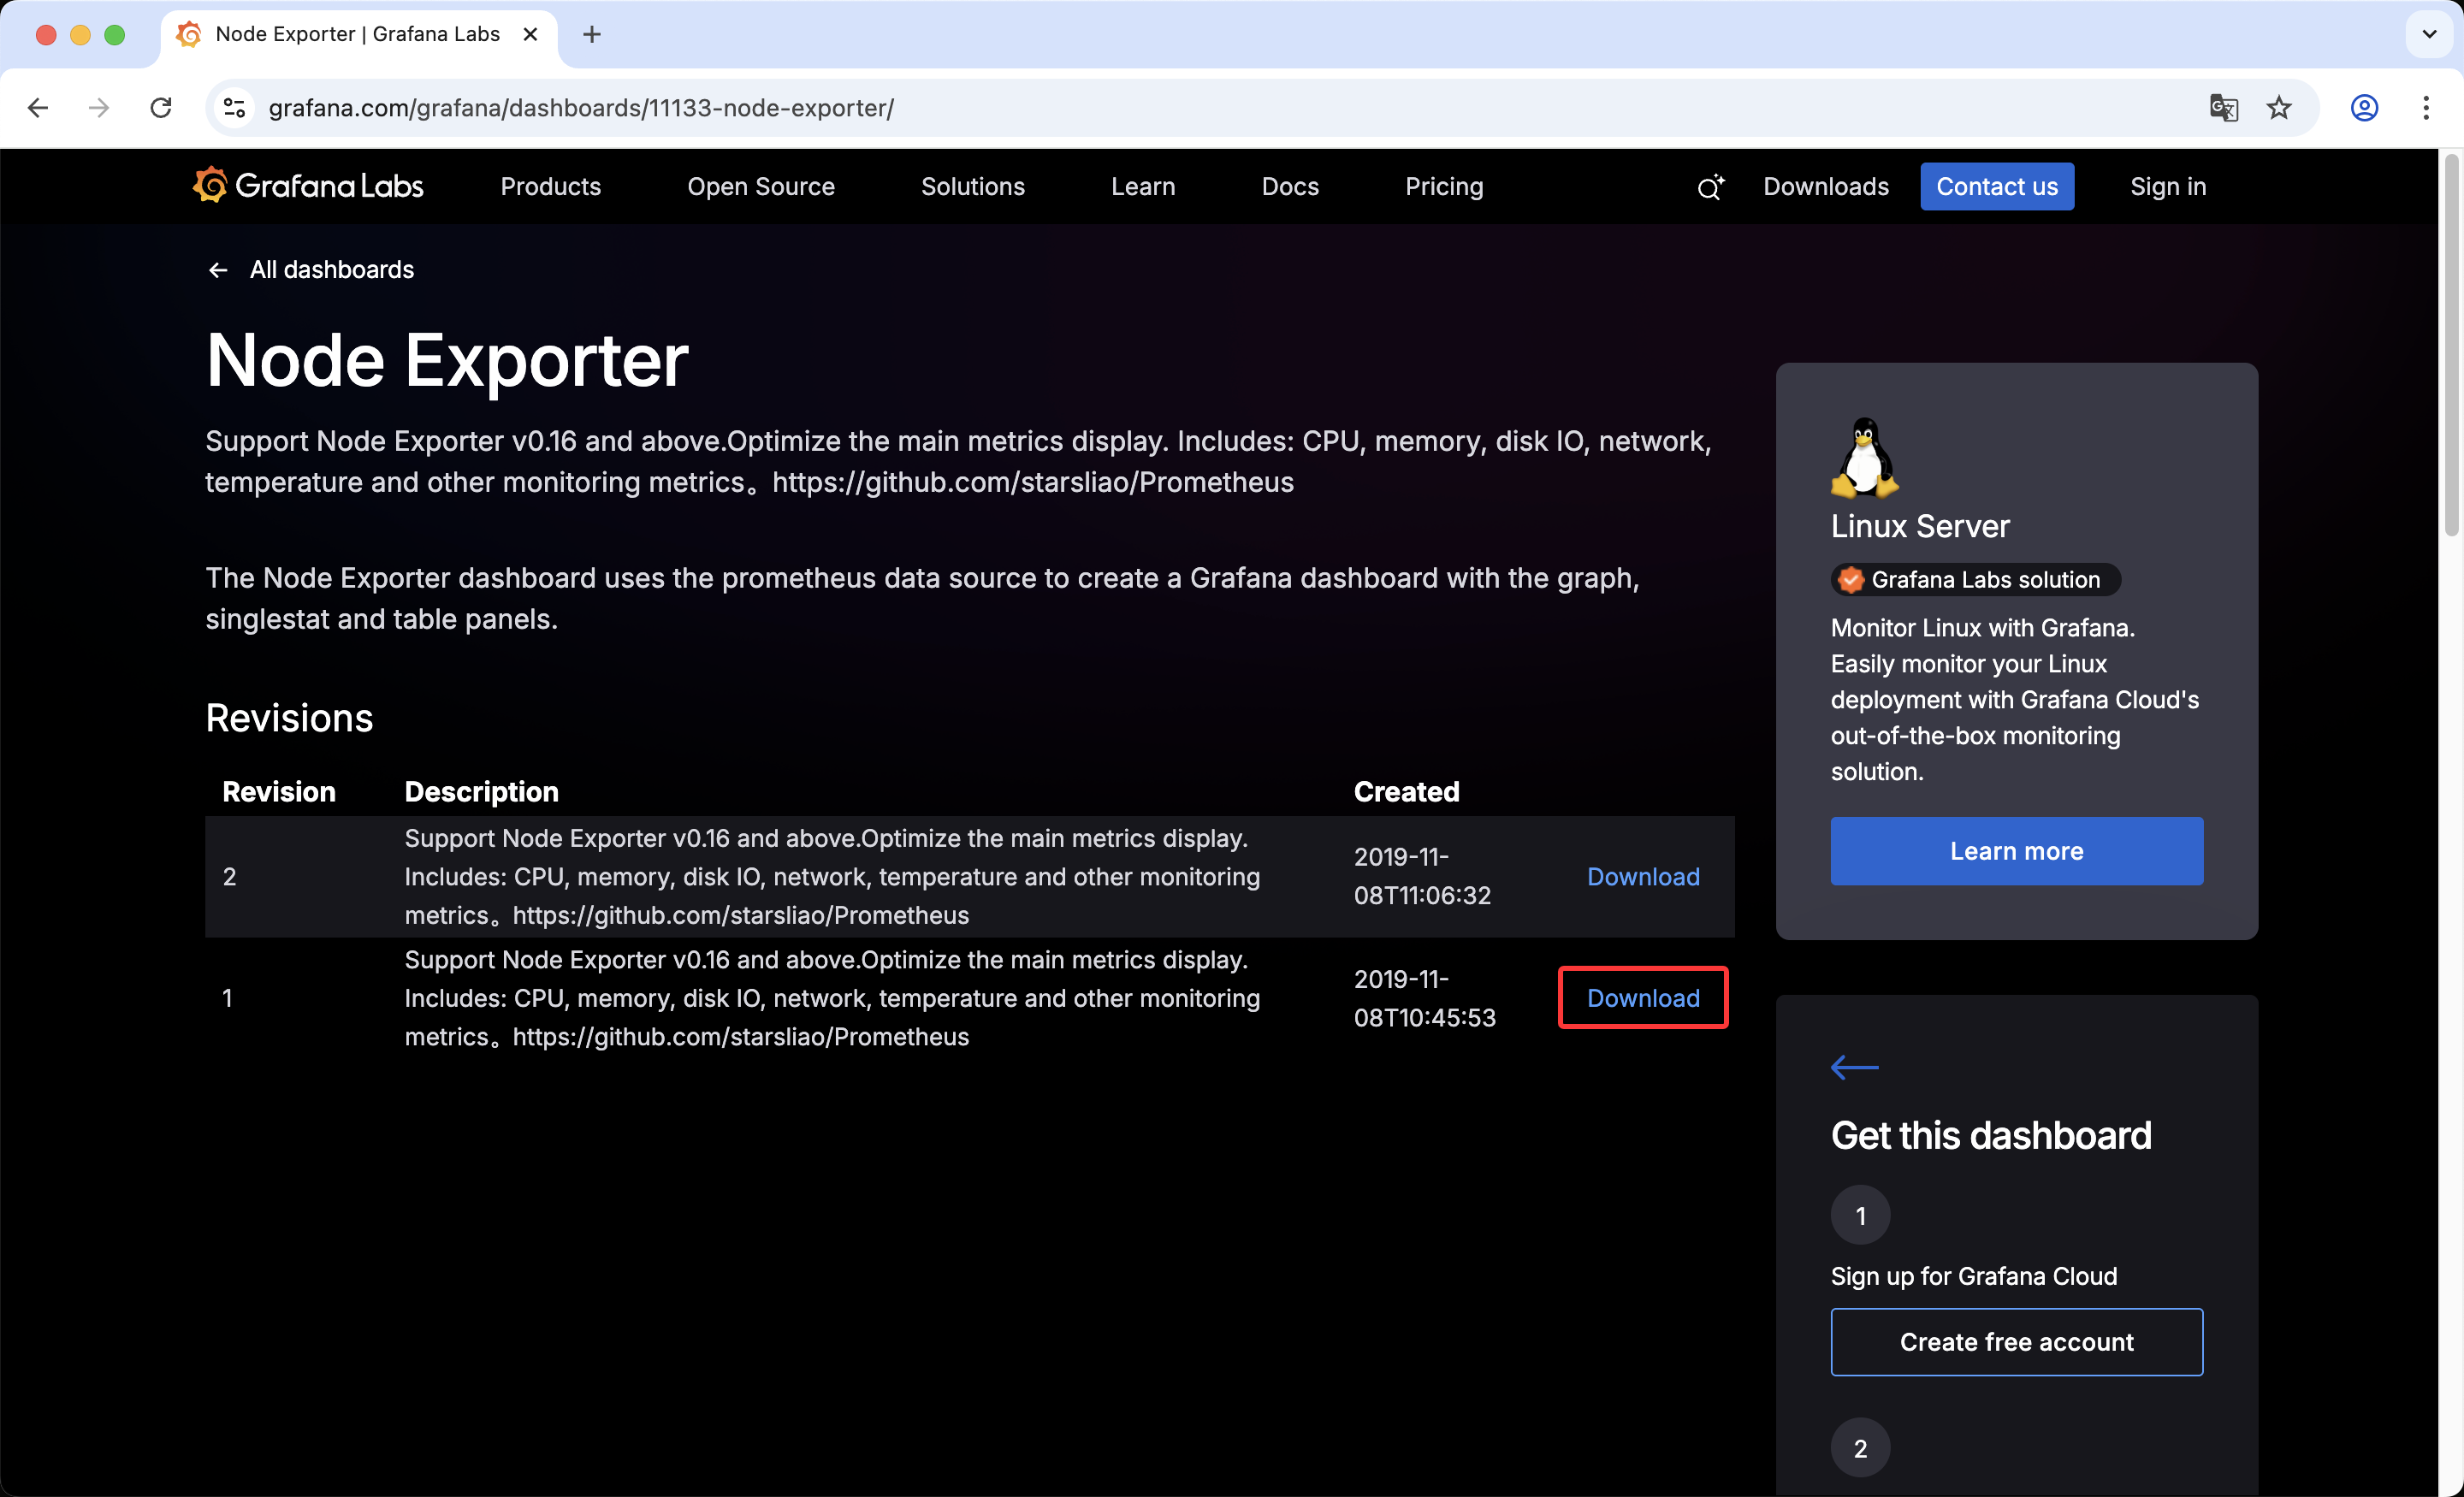
Task: Click the 2019-11-08T11:06:32 created date
Action: pos(1422,876)
